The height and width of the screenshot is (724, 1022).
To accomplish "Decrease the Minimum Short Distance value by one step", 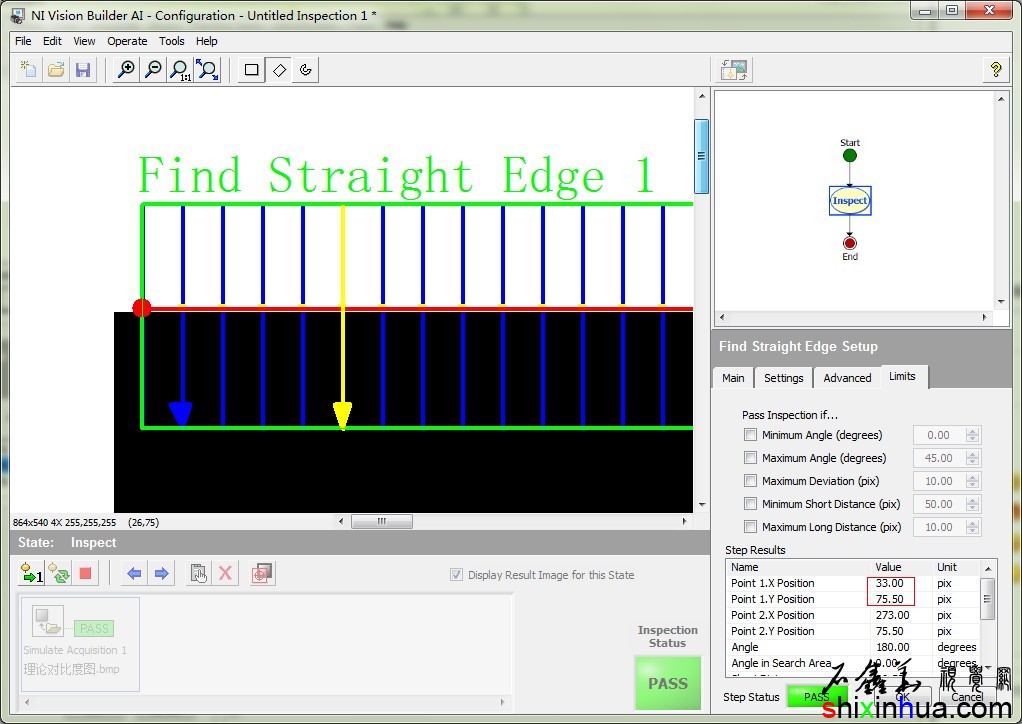I will click(x=972, y=508).
